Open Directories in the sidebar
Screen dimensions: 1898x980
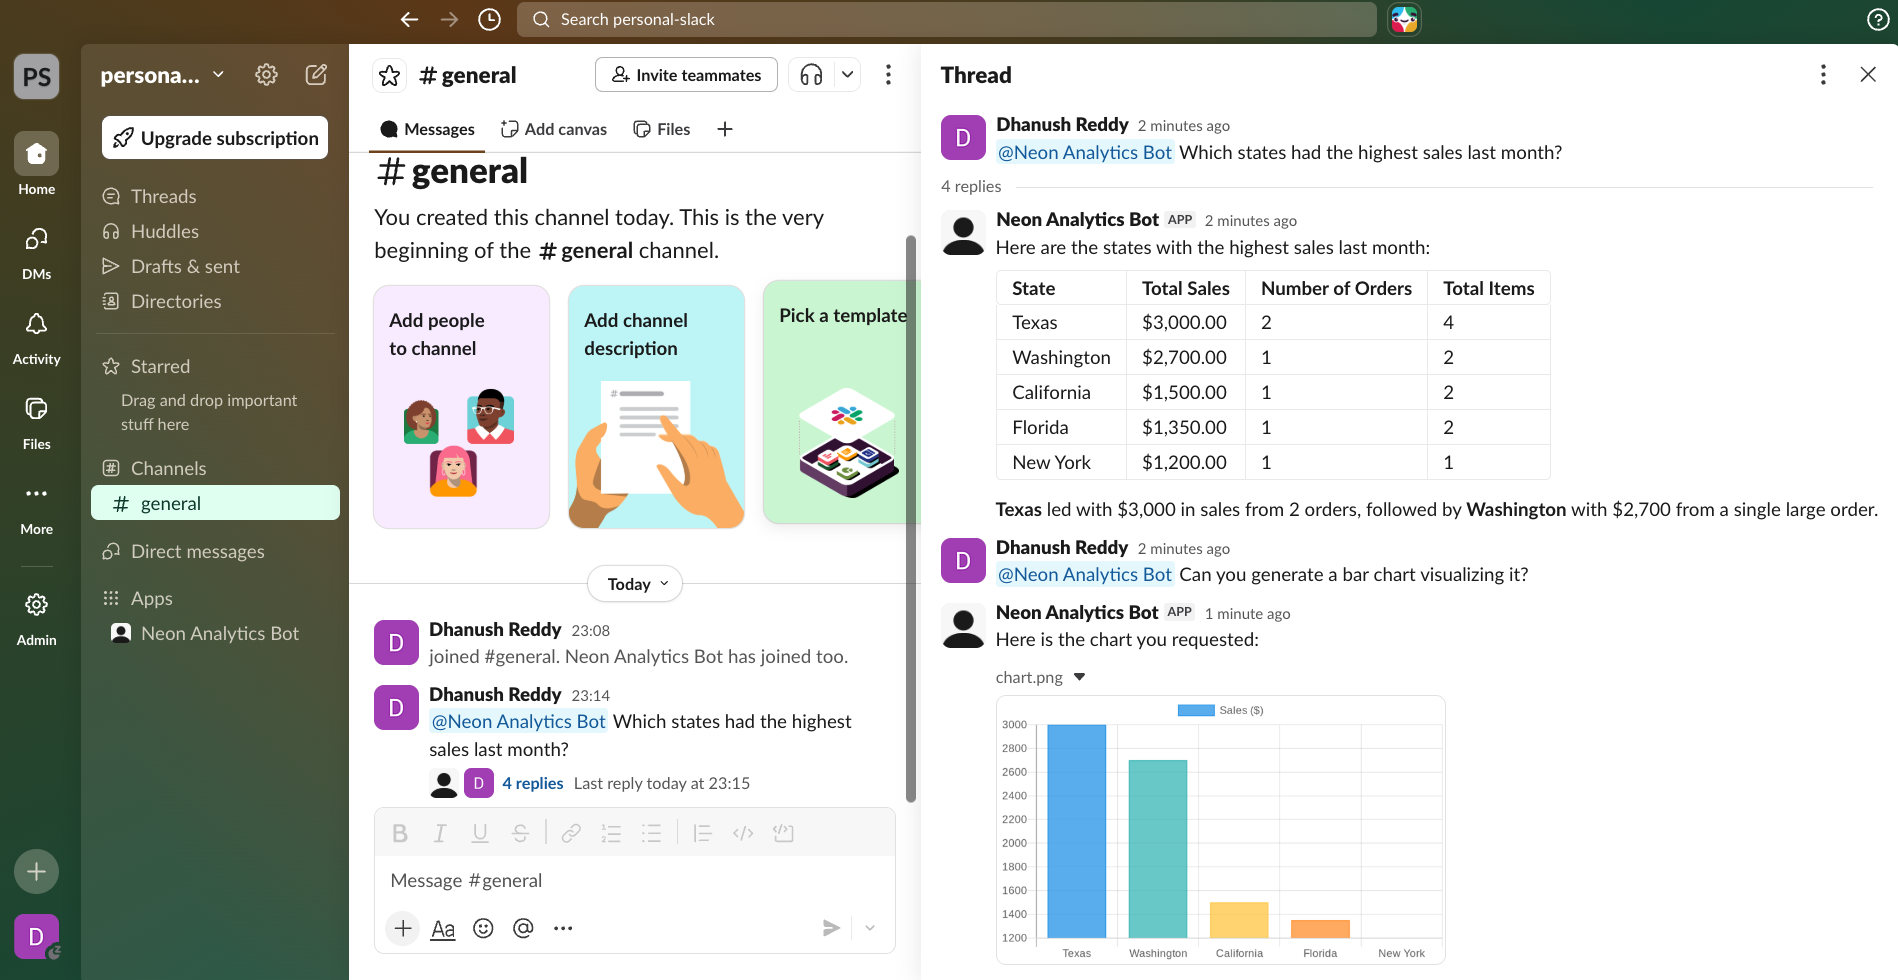[x=215, y=301]
